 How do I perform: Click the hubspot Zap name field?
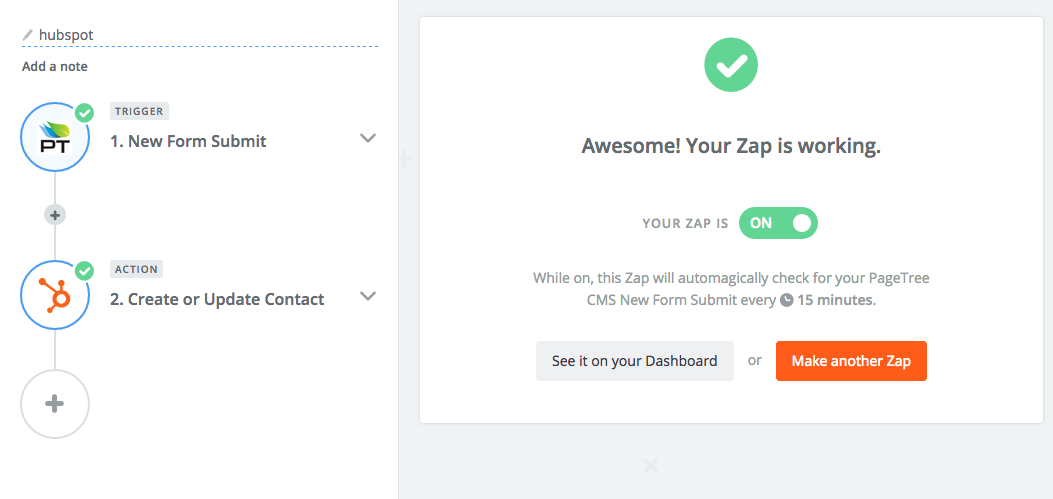pyautogui.click(x=200, y=34)
